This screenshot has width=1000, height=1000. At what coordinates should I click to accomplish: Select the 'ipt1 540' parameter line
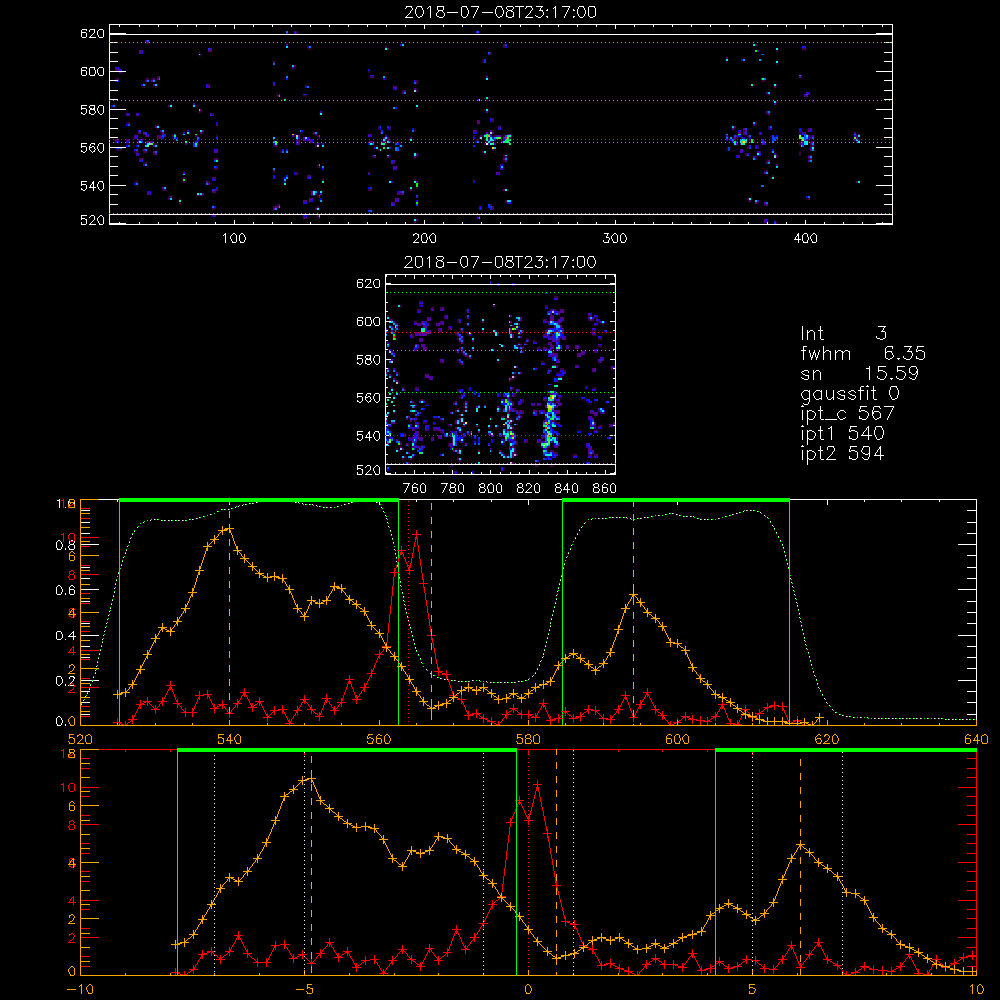842,434
